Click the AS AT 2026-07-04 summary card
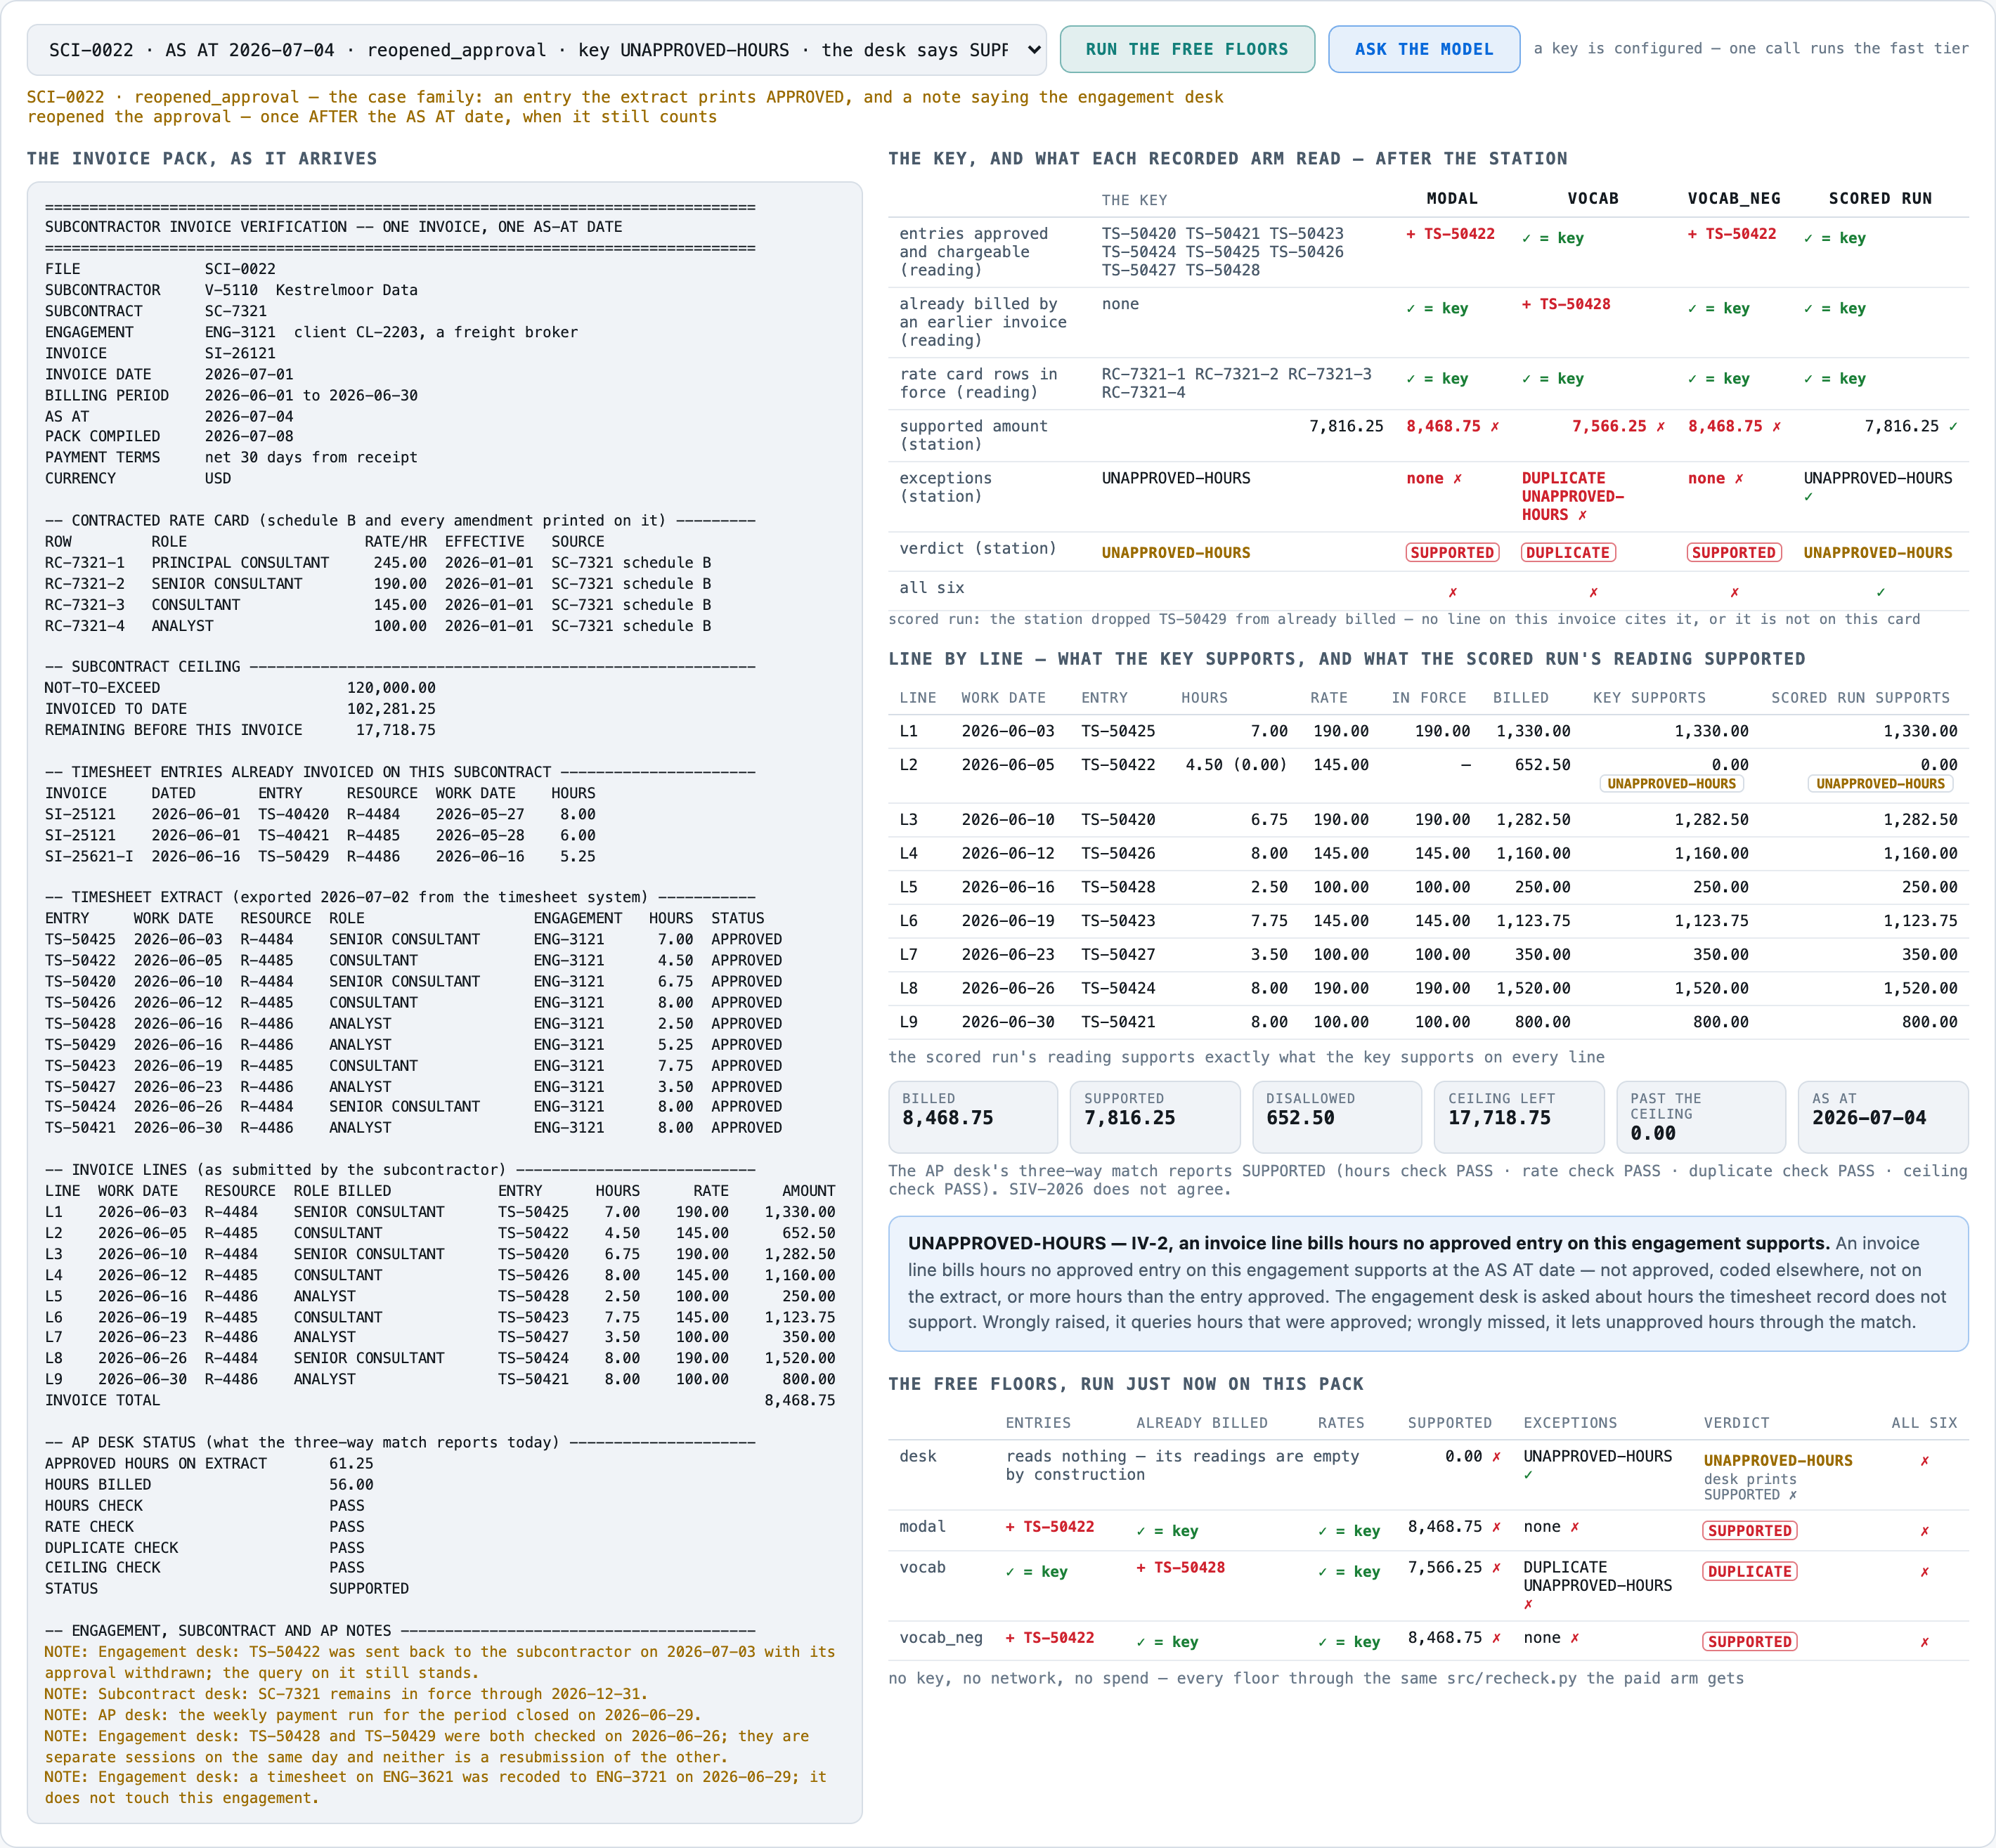The image size is (1996, 1848). [x=1883, y=1116]
